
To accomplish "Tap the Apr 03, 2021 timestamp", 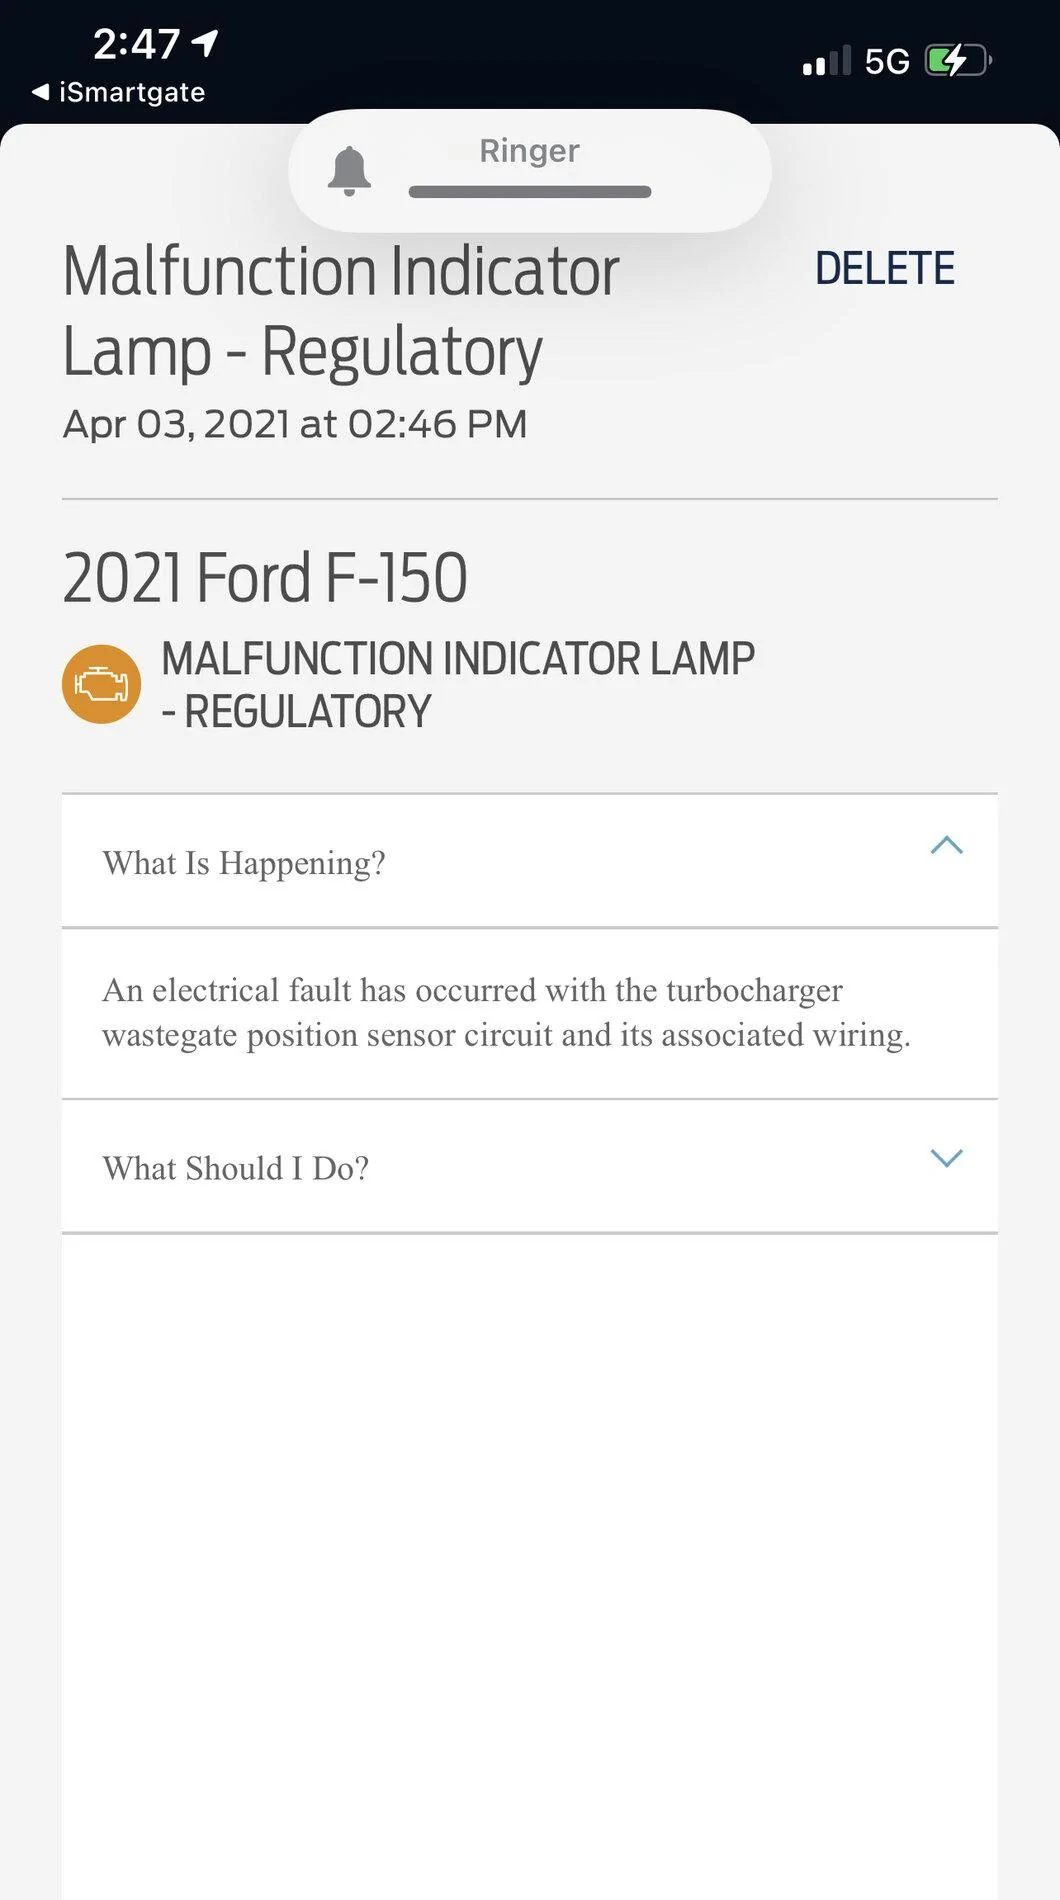I will tap(295, 424).
